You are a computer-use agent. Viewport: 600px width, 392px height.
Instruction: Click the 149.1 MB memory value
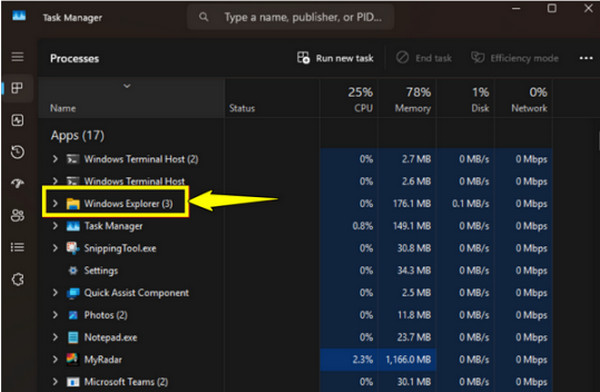[412, 226]
